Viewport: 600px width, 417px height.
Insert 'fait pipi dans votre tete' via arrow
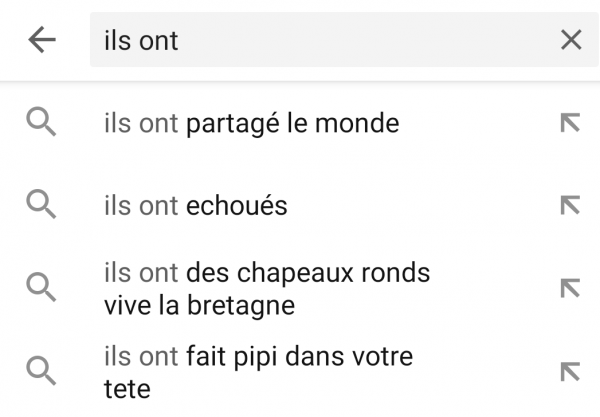click(x=570, y=371)
